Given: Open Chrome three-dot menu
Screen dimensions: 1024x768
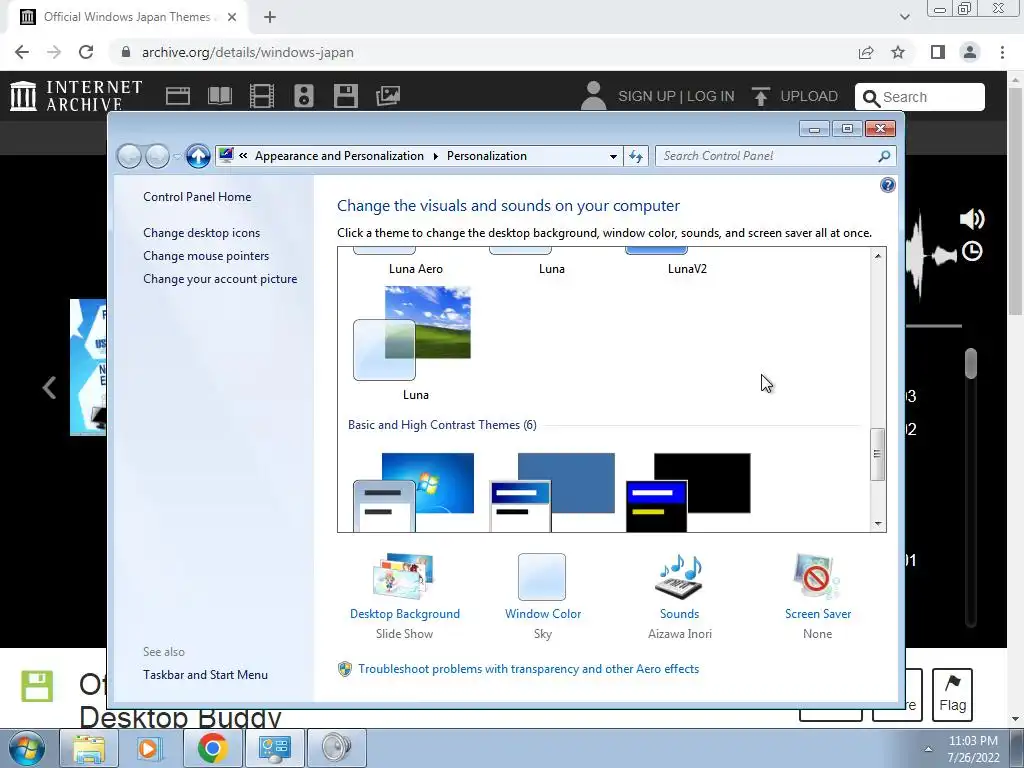Looking at the screenshot, I should pyautogui.click(x=1002, y=52).
